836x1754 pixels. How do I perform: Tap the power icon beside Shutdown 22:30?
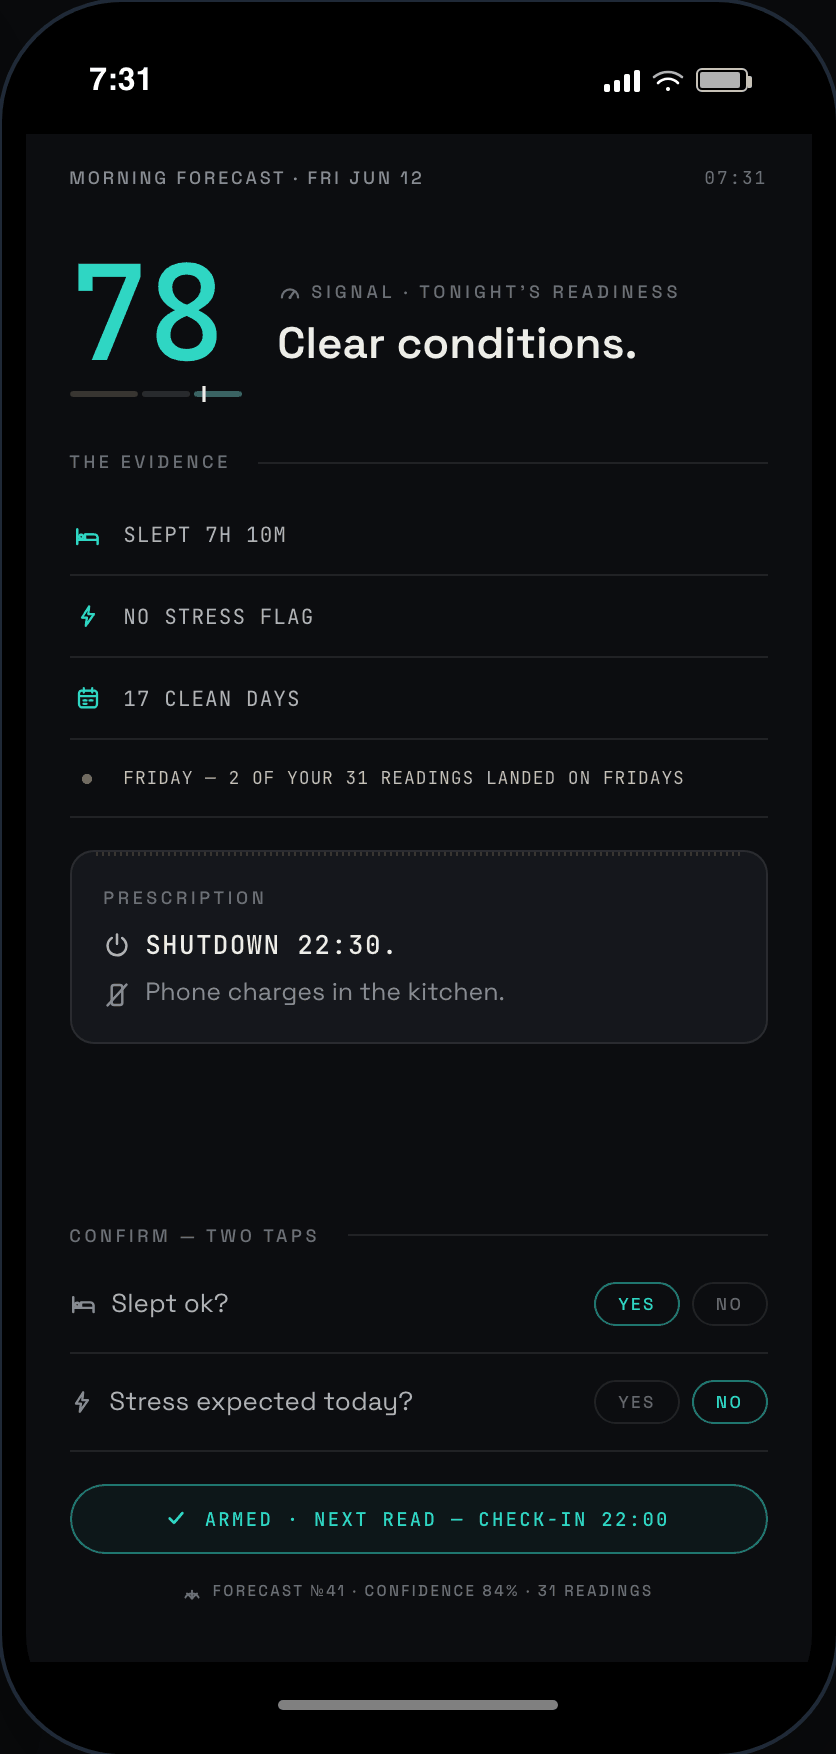(117, 945)
